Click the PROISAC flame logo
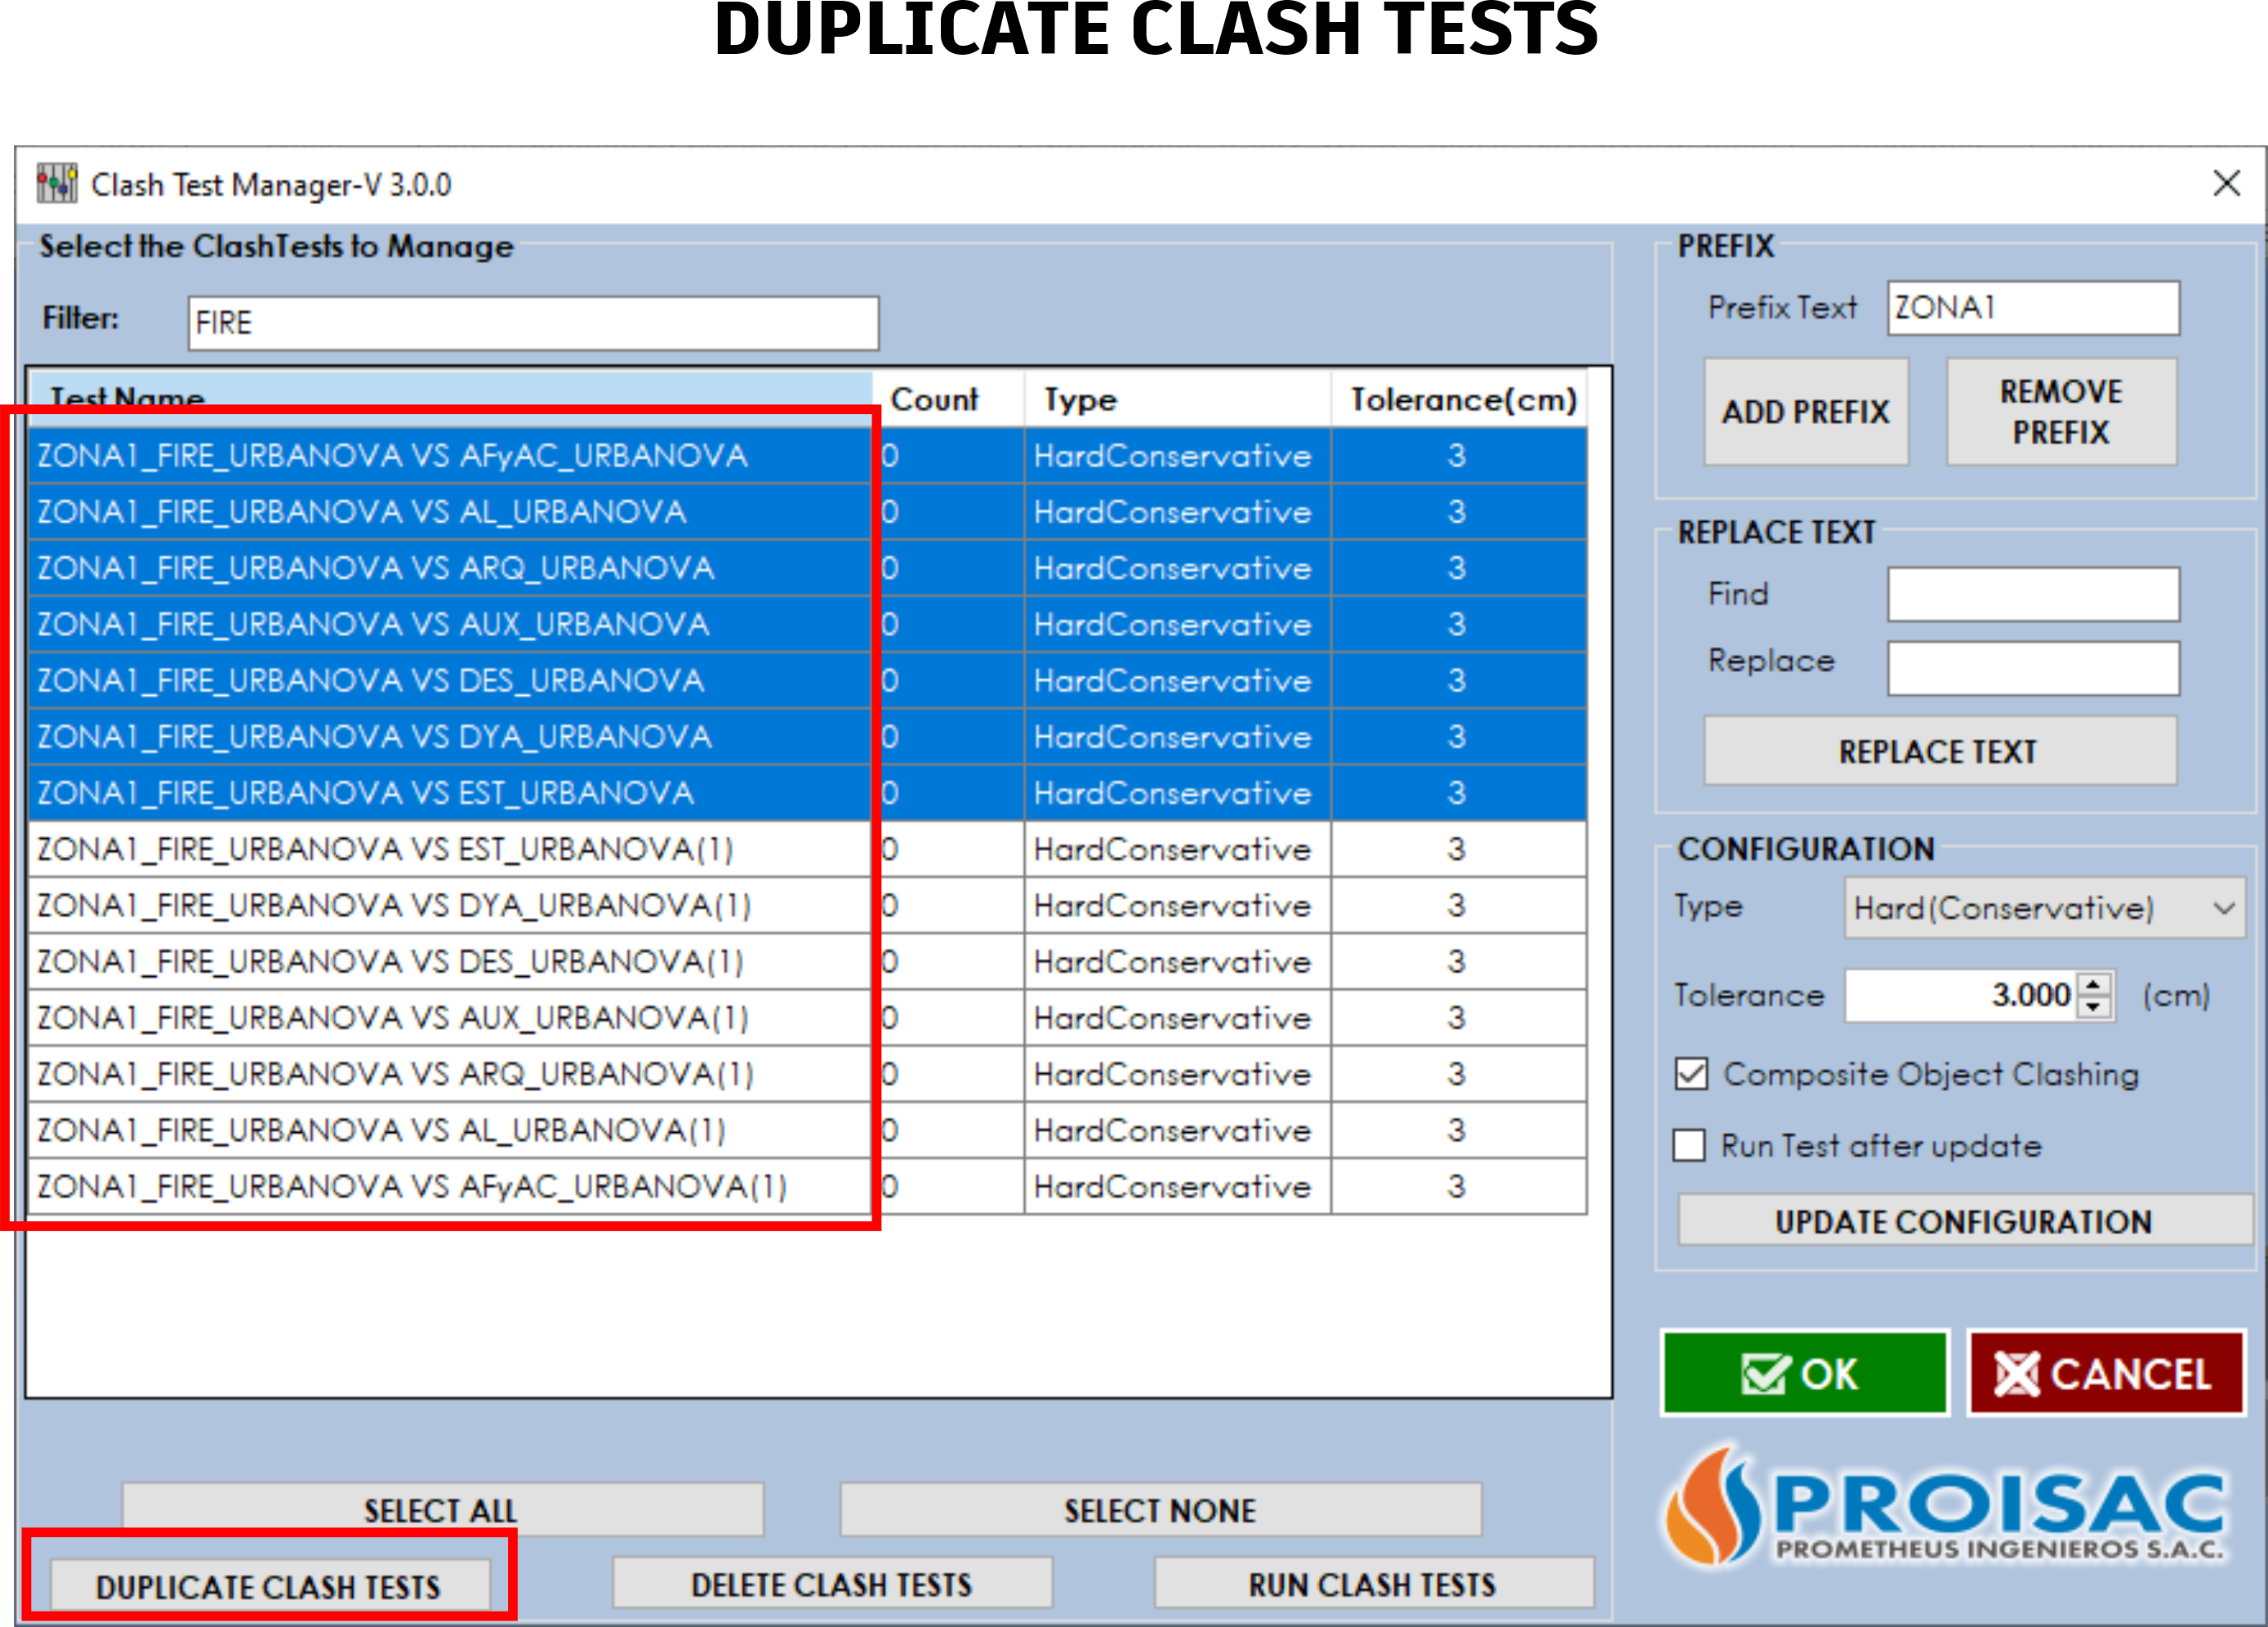Image resolution: width=2268 pixels, height=1627 pixels. [x=1713, y=1508]
